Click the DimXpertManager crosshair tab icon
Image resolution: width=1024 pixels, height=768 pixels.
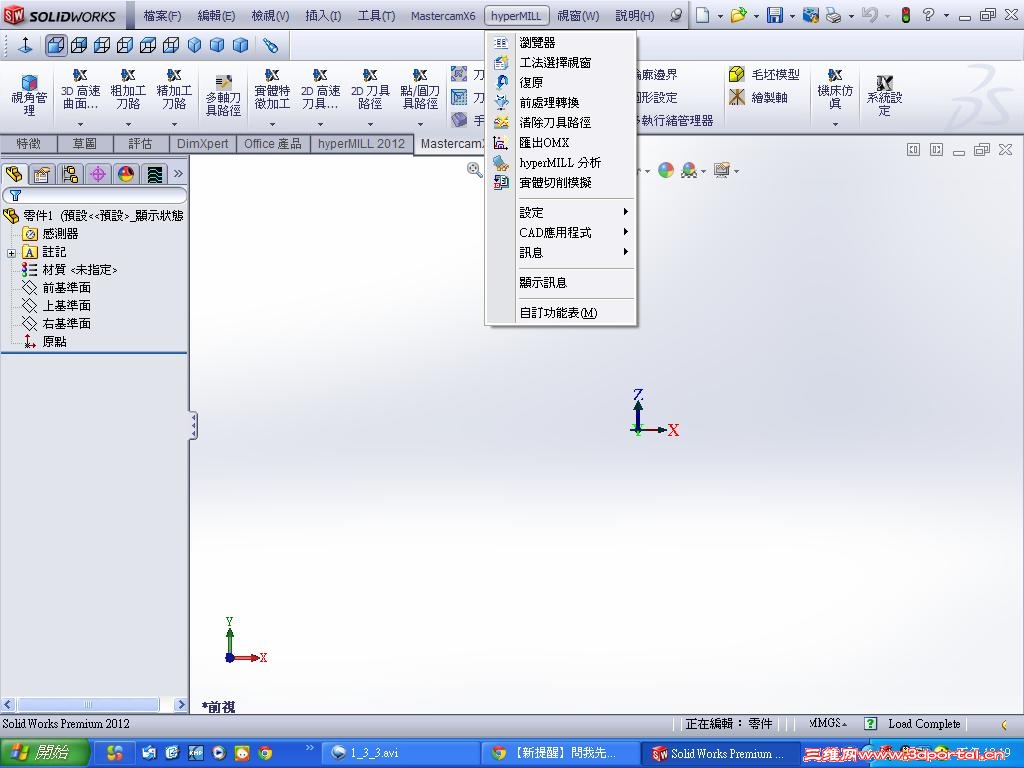pyautogui.click(x=98, y=174)
